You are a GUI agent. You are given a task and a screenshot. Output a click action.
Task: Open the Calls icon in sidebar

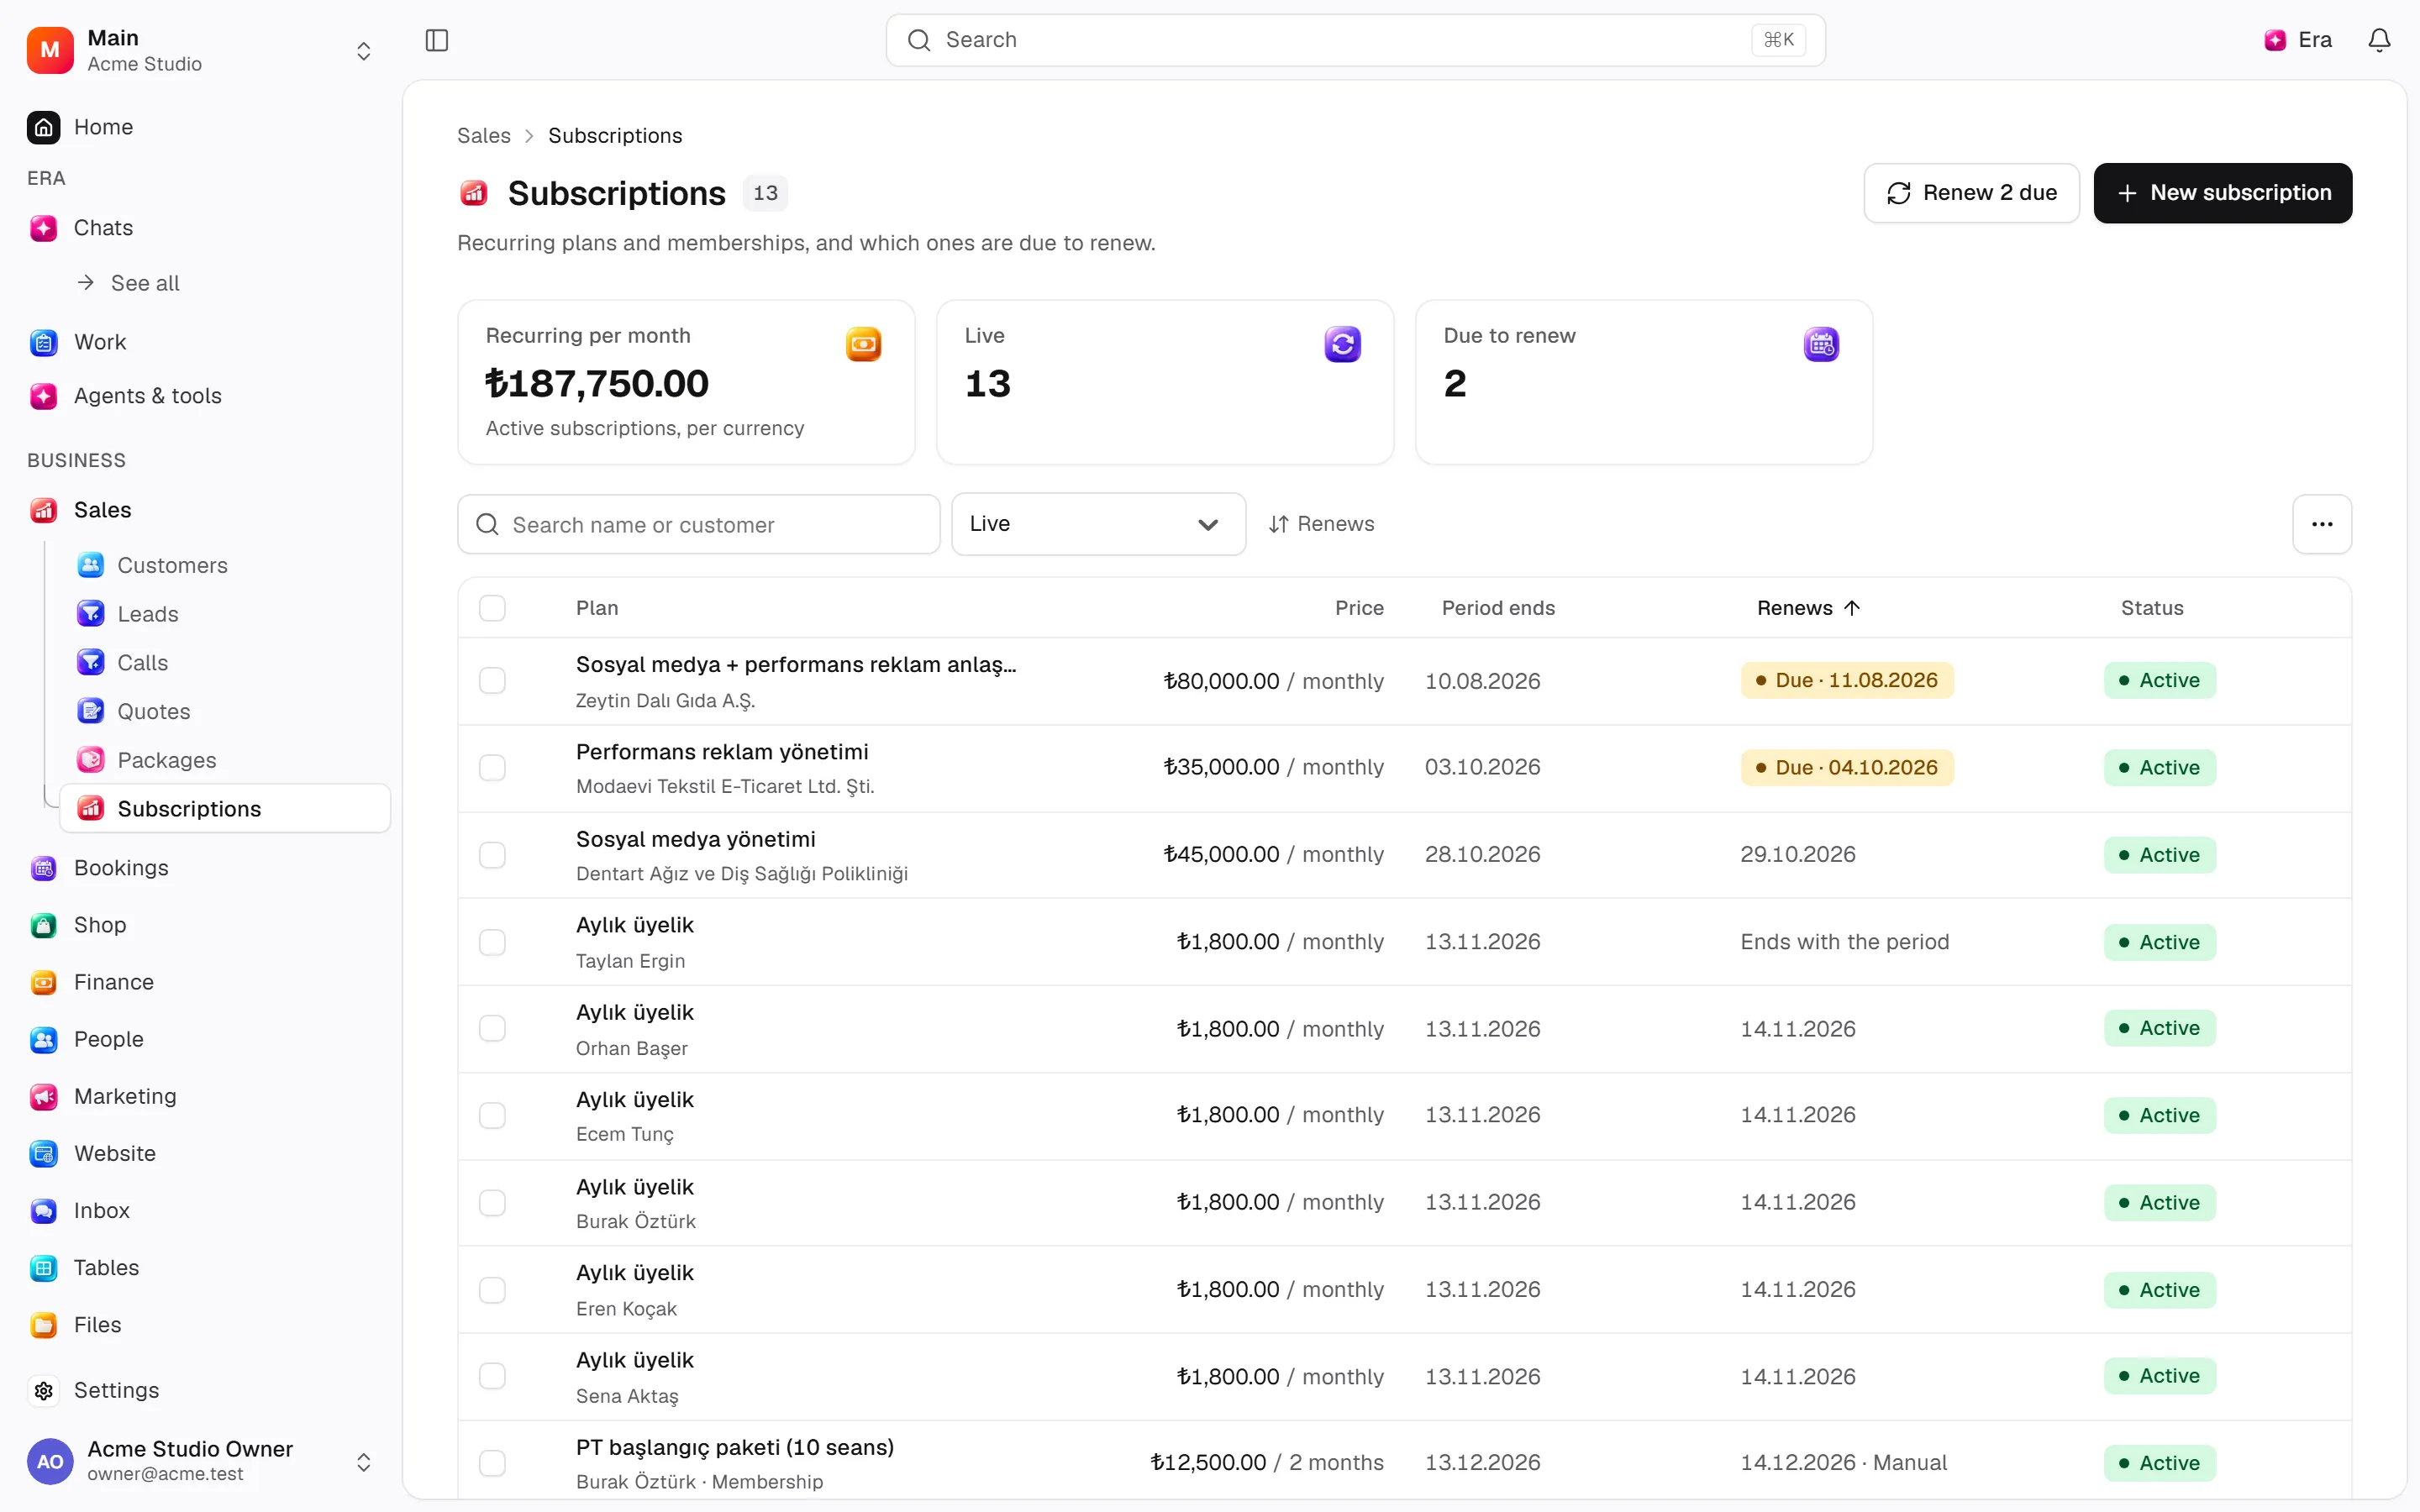[x=90, y=662]
